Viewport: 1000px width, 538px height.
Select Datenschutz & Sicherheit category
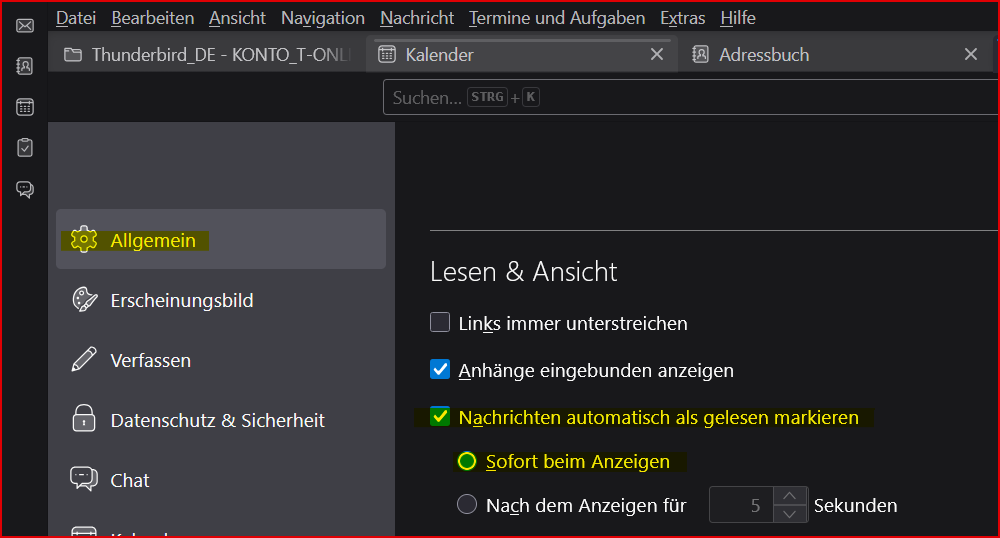click(221, 419)
